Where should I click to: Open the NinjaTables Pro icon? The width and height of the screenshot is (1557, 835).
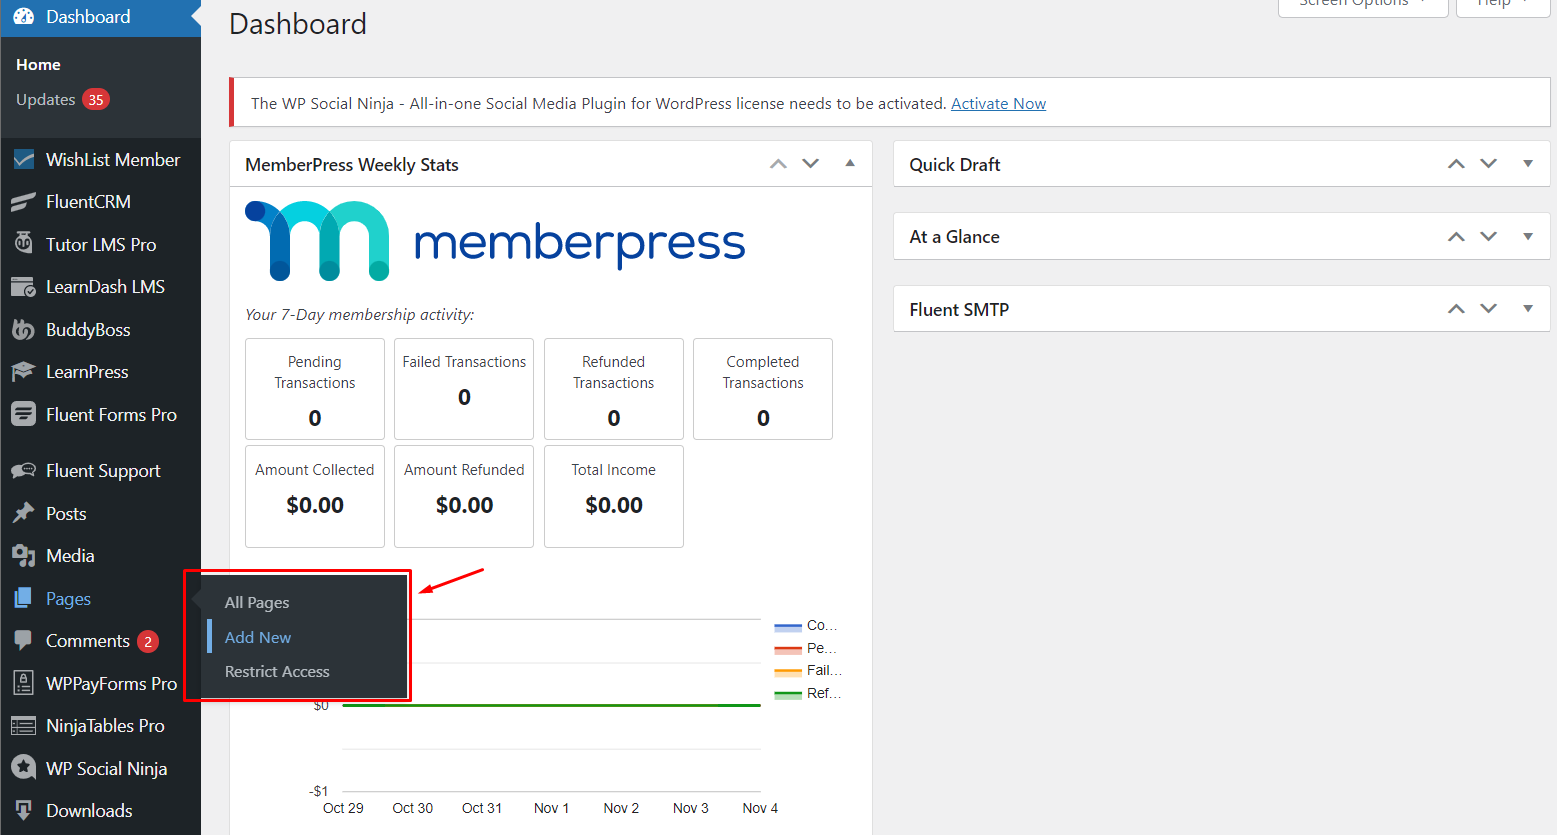(x=23, y=726)
